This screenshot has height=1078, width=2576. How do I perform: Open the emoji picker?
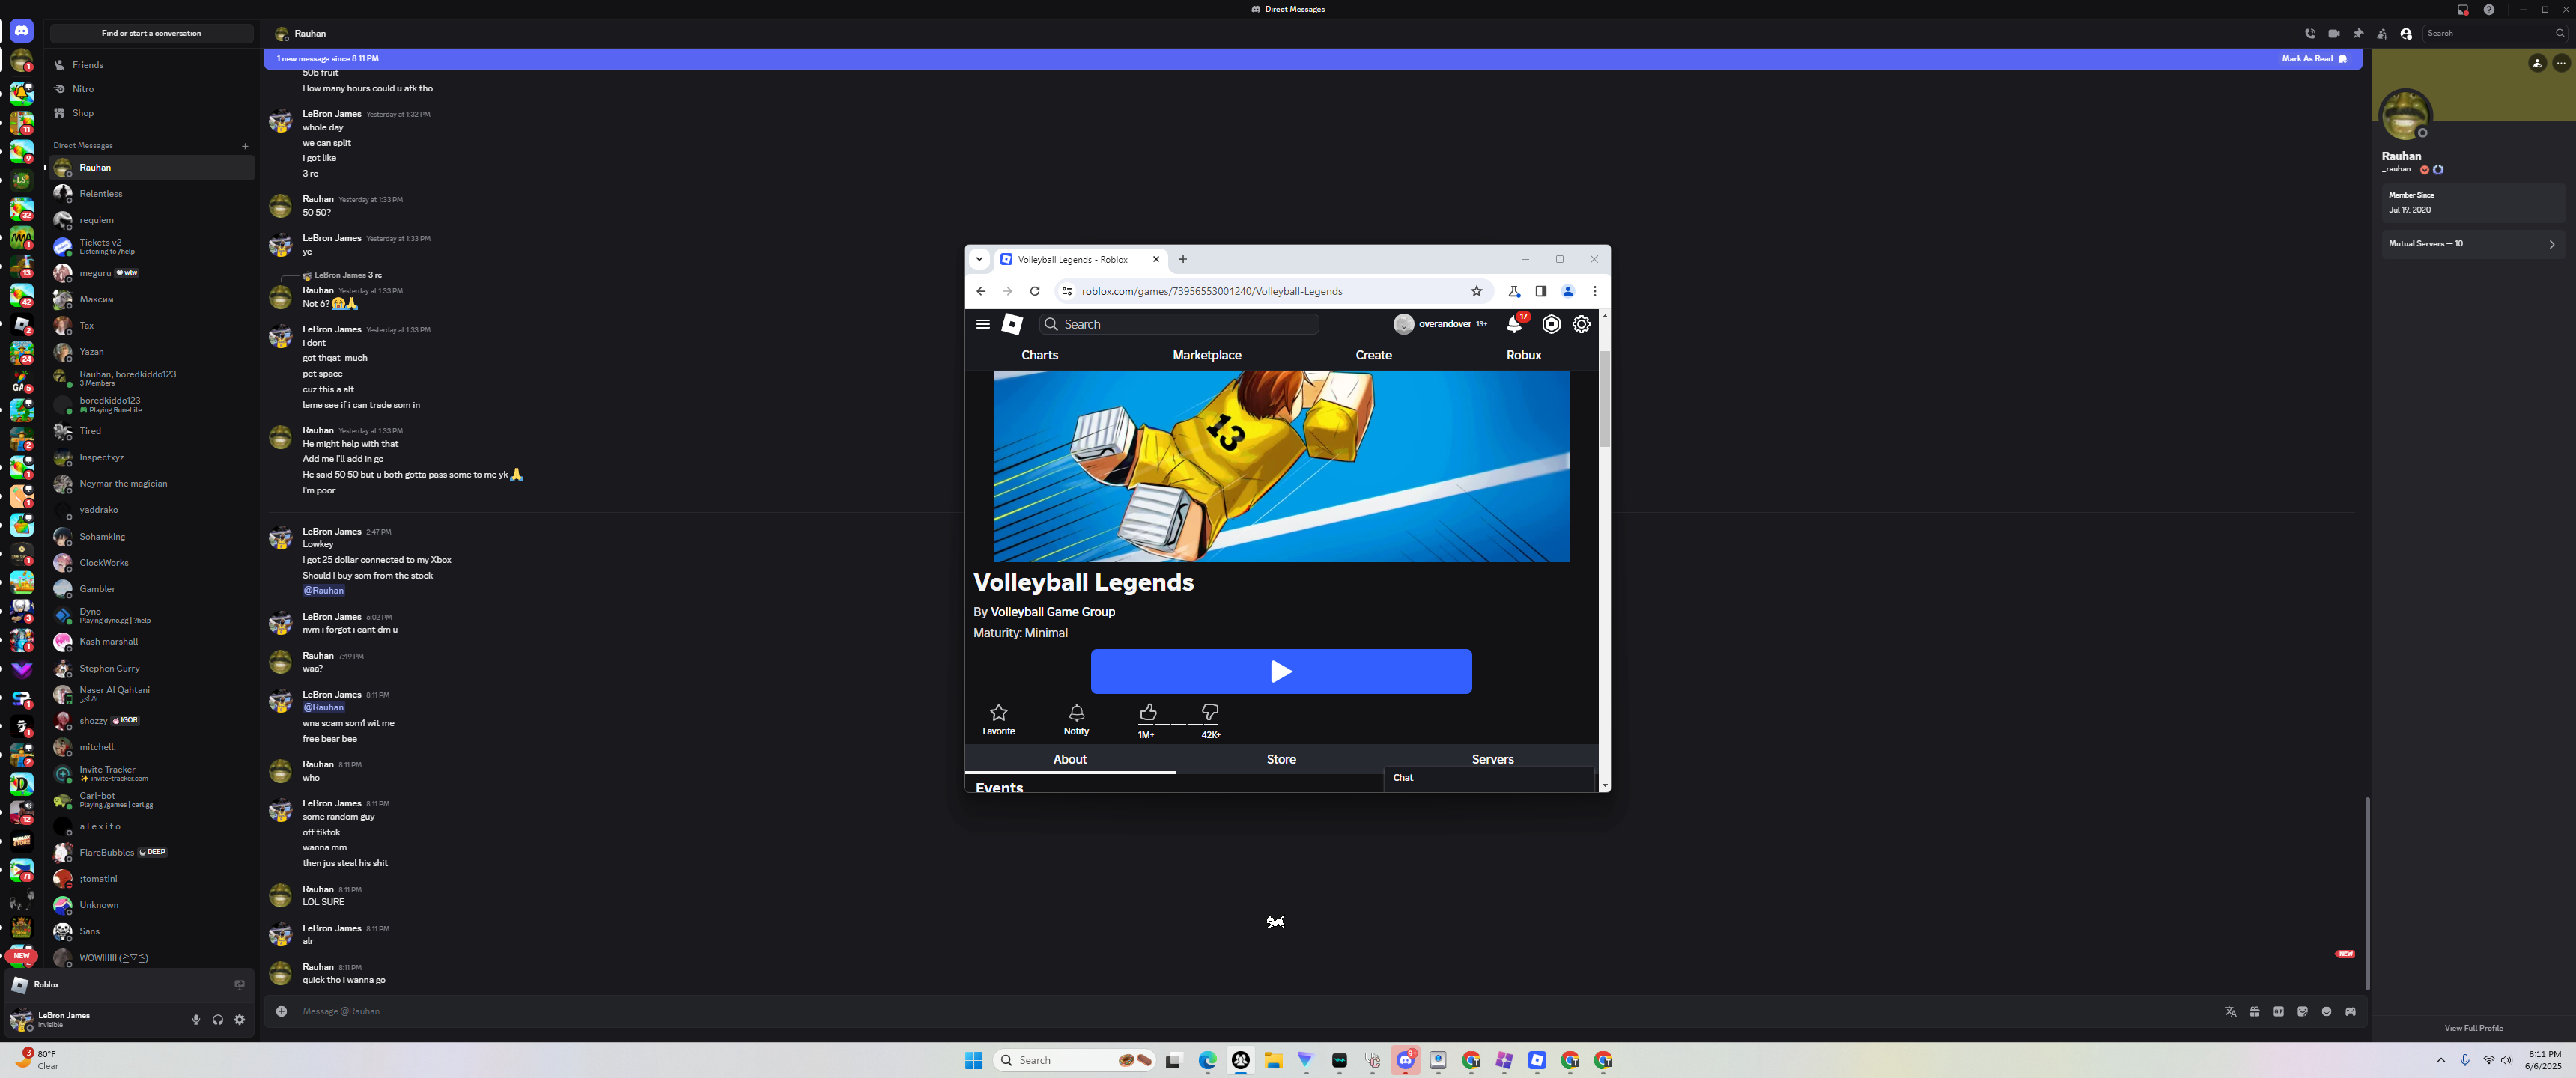coord(2326,1012)
